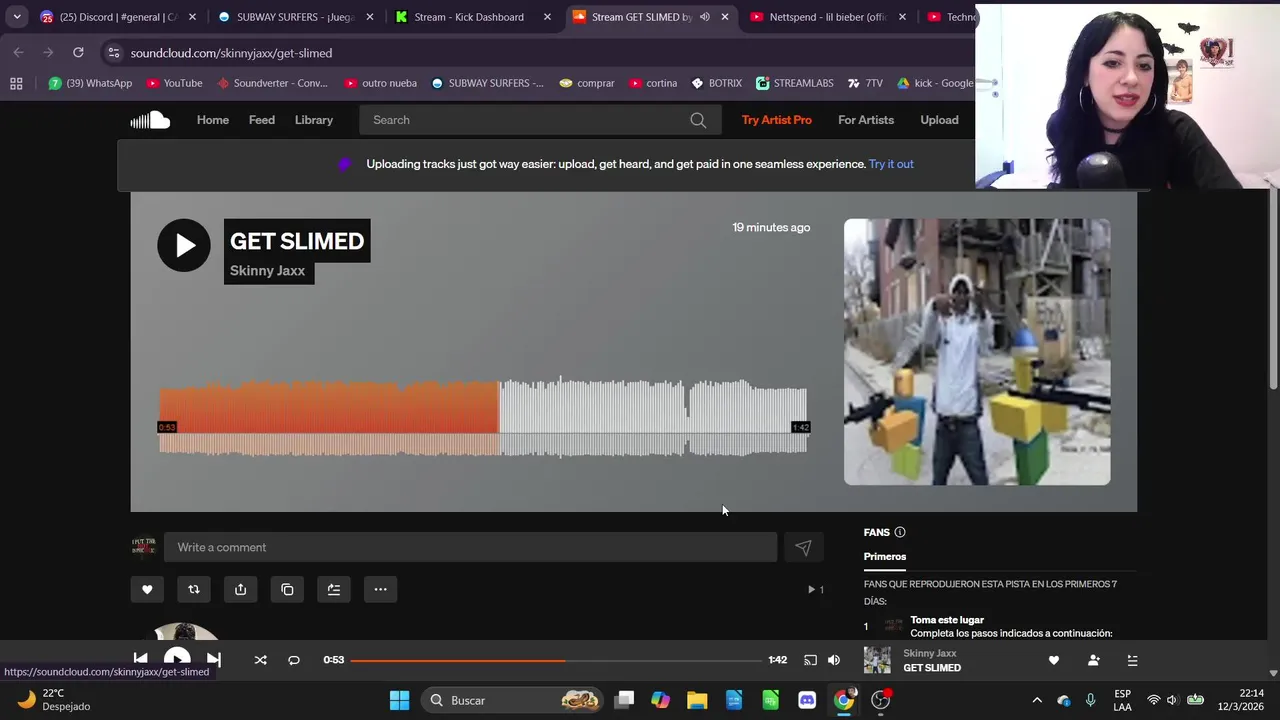Like the track with heart button
Viewport: 1280px width, 720px height.
147,589
